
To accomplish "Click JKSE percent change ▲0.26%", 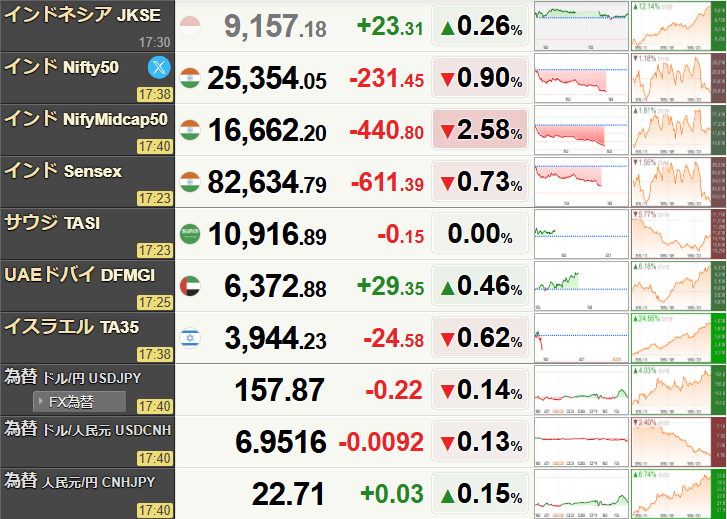I will [480, 26].
